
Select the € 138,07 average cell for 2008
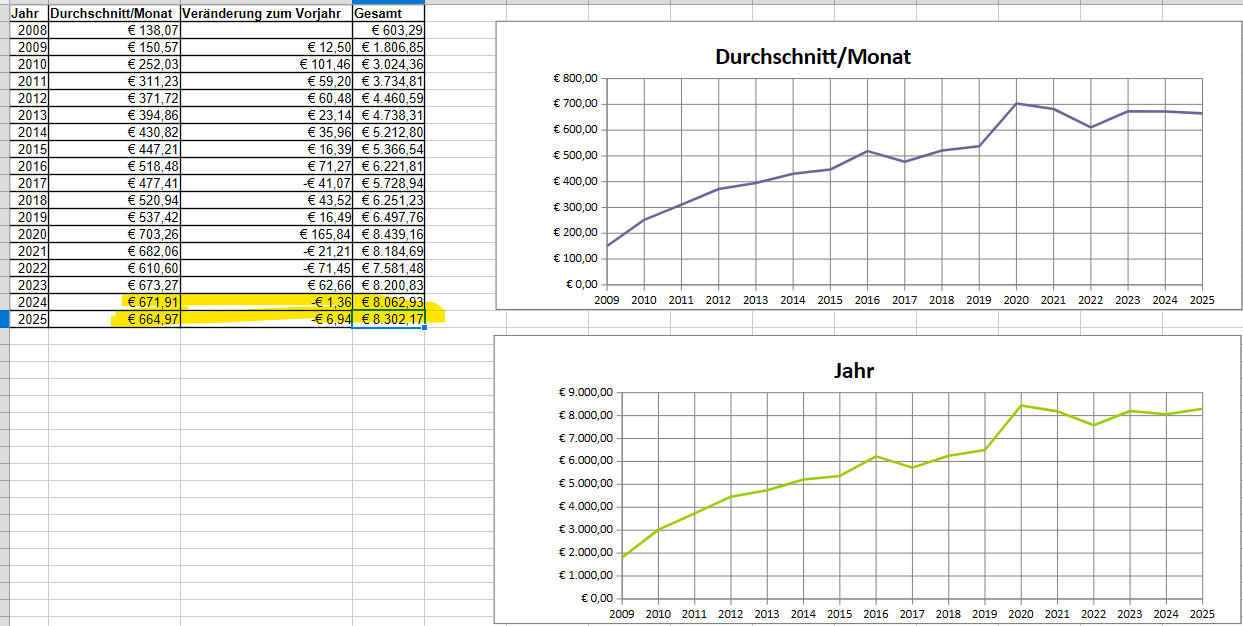[113, 30]
